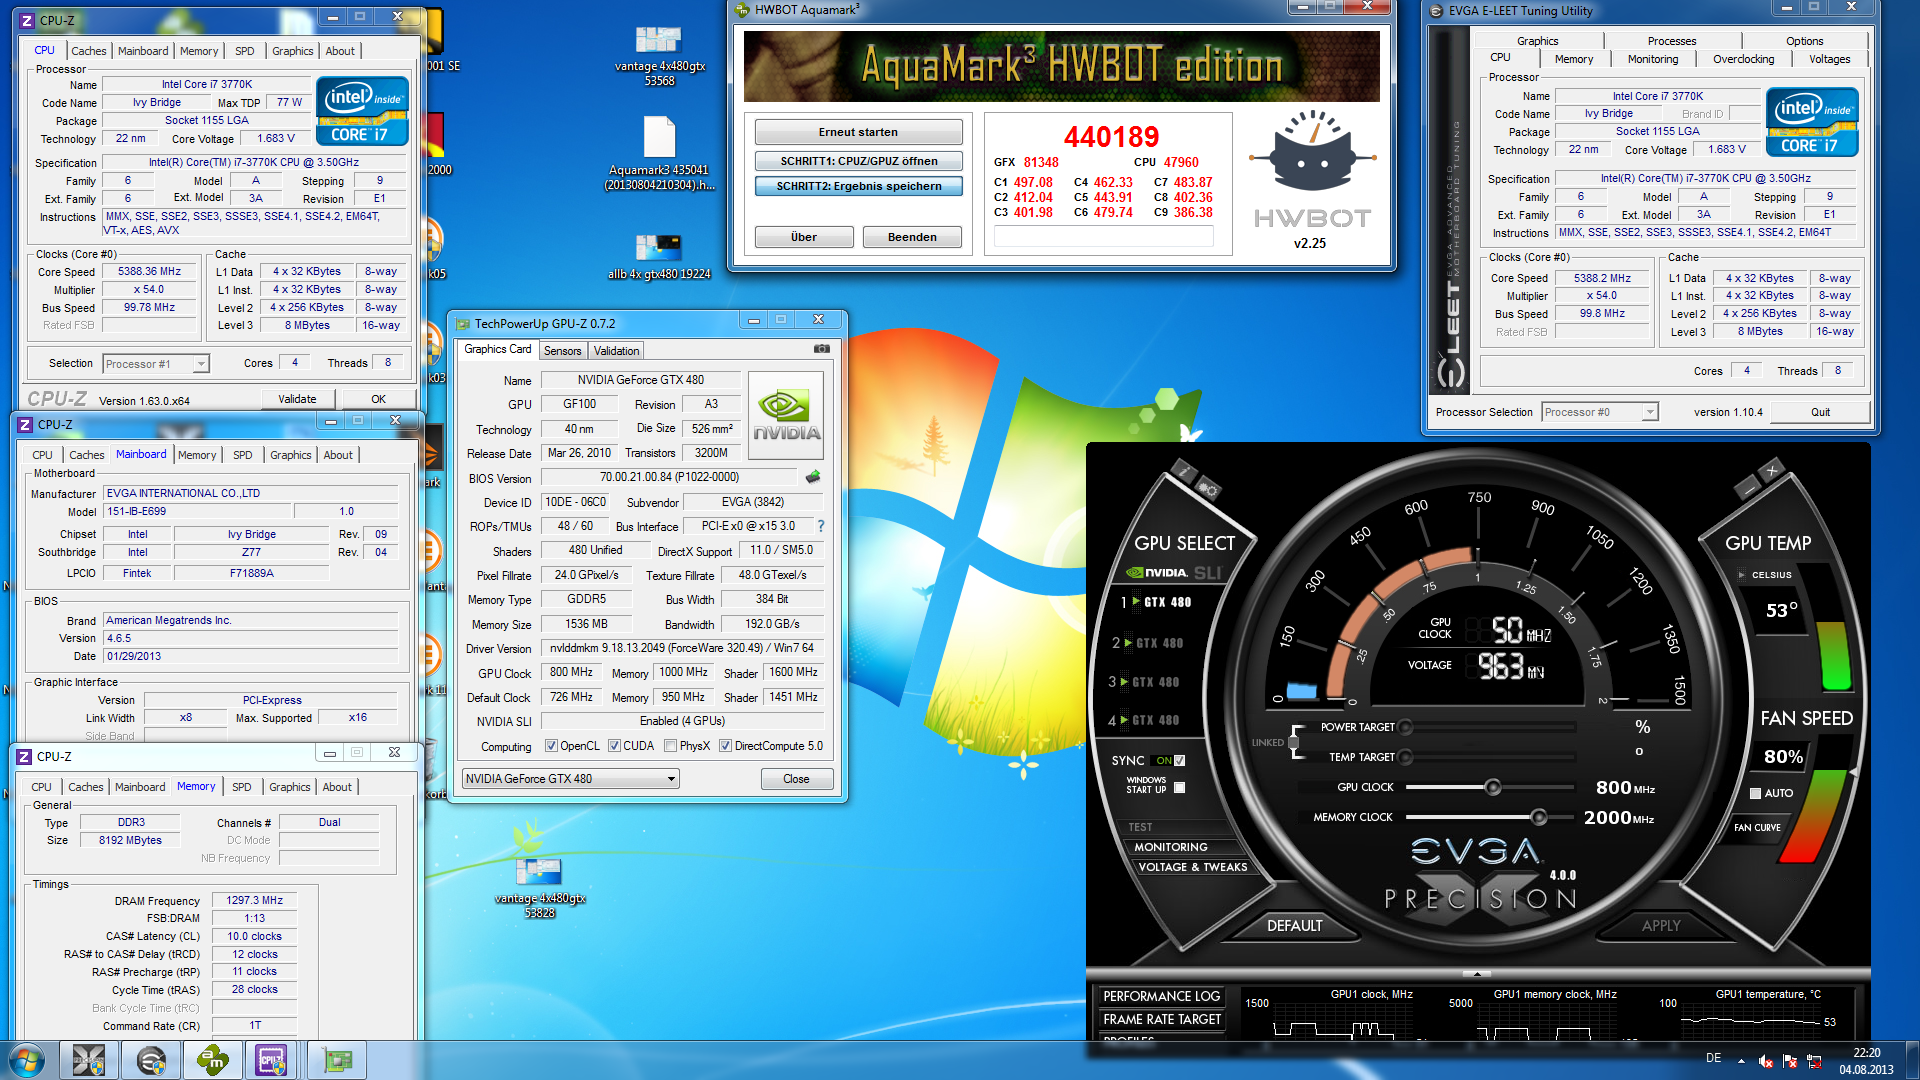This screenshot has height=1080, width=1920.
Task: Click the GPU-Z BIOS save chip icon
Action: 813,477
